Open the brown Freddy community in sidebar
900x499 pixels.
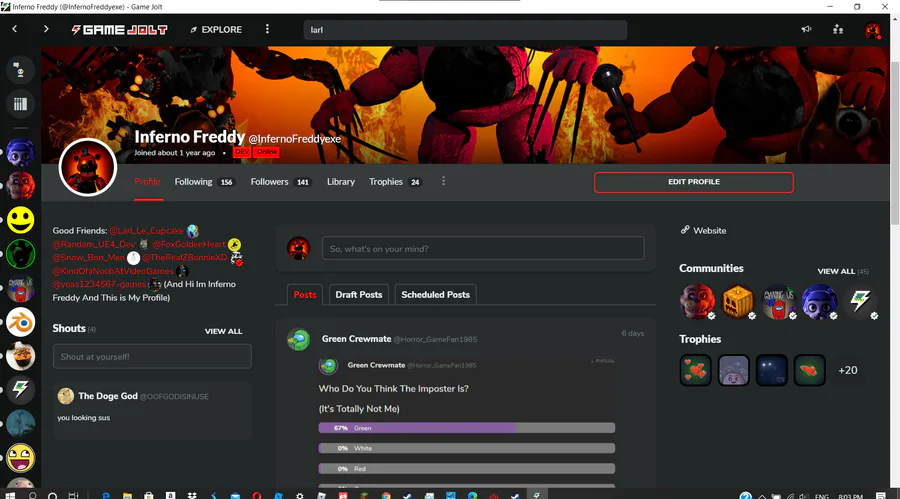20,186
